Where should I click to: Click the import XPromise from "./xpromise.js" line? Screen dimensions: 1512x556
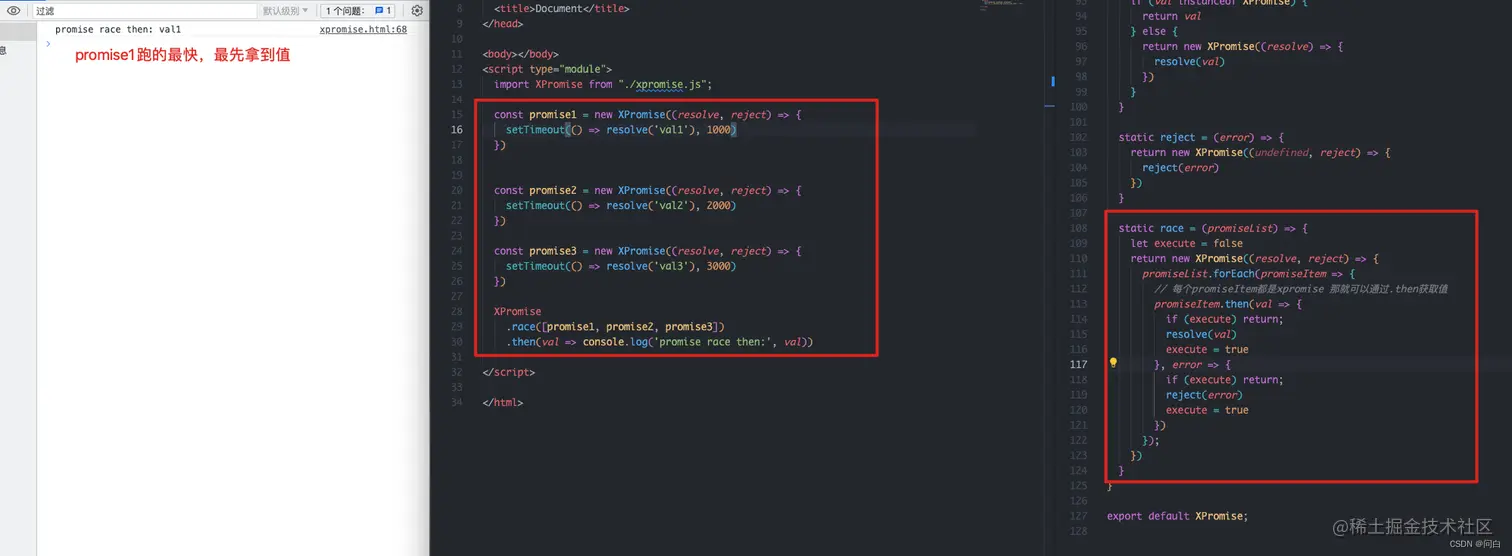[602, 84]
